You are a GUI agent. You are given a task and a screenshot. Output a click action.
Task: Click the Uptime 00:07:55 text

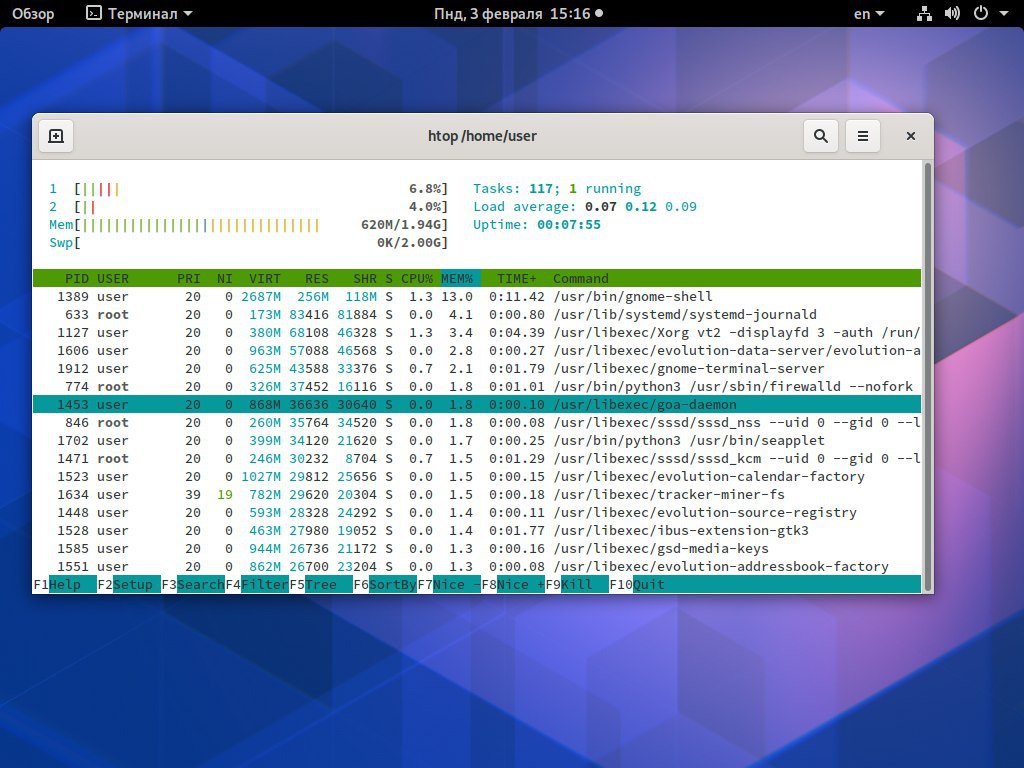click(537, 225)
